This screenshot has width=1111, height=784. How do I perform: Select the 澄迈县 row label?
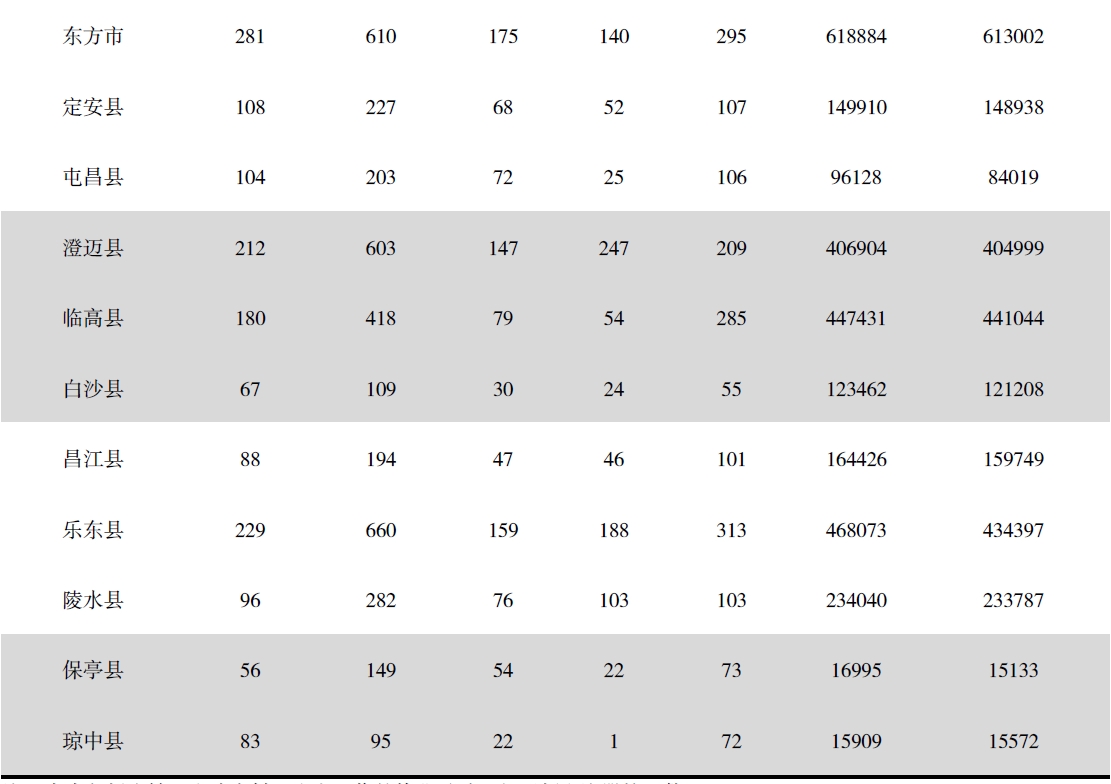(93, 248)
